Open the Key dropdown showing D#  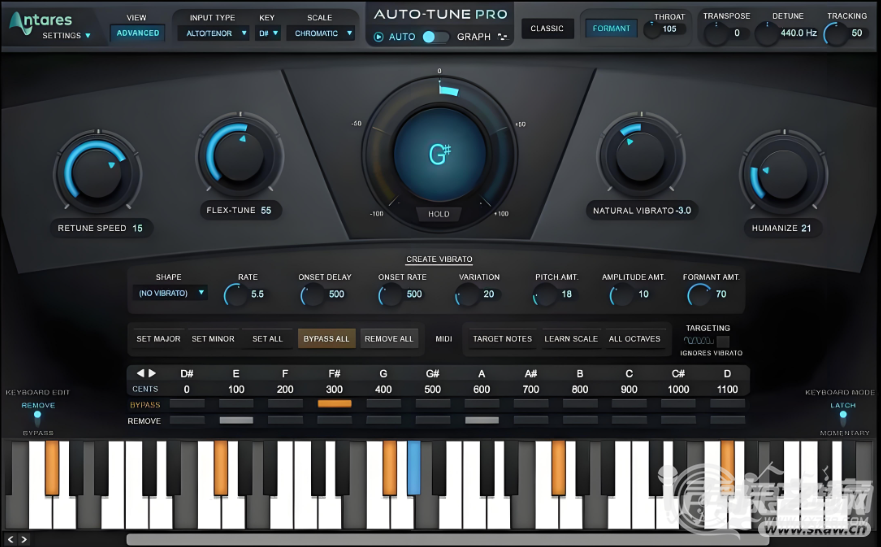pos(268,33)
